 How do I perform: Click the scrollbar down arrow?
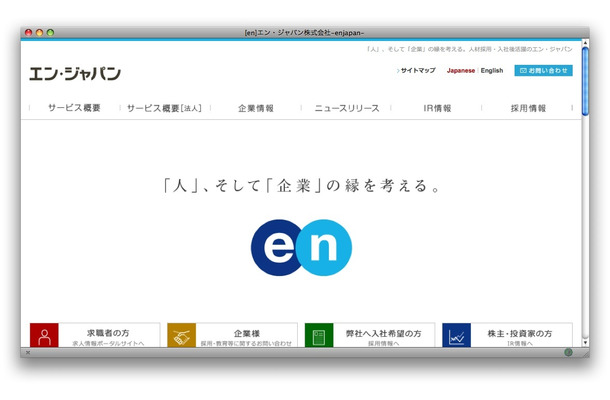[x=585, y=343]
